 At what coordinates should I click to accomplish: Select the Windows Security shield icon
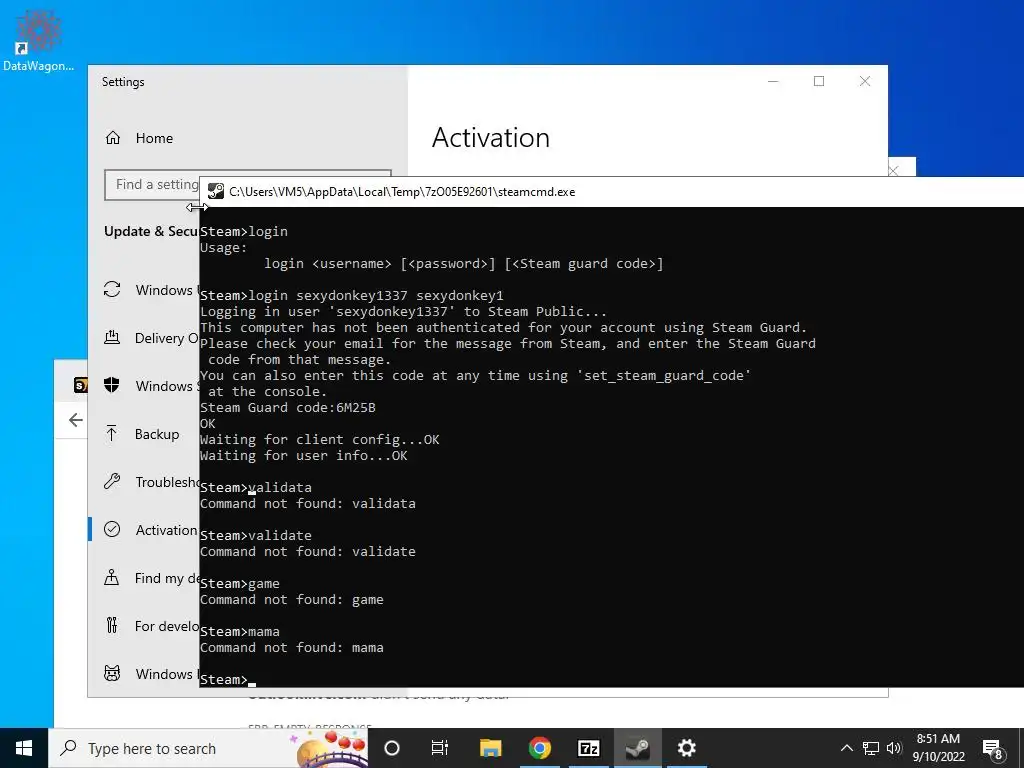[x=112, y=385]
